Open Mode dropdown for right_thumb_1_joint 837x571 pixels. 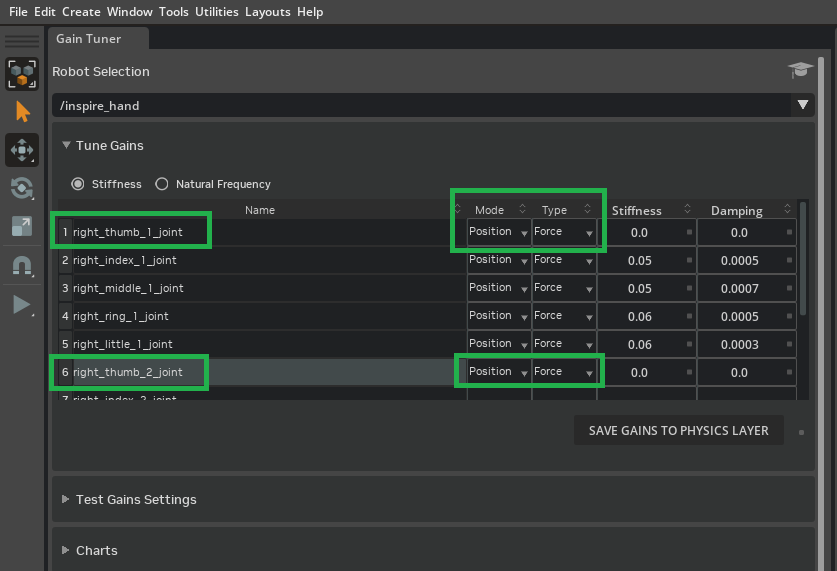[x=499, y=232]
